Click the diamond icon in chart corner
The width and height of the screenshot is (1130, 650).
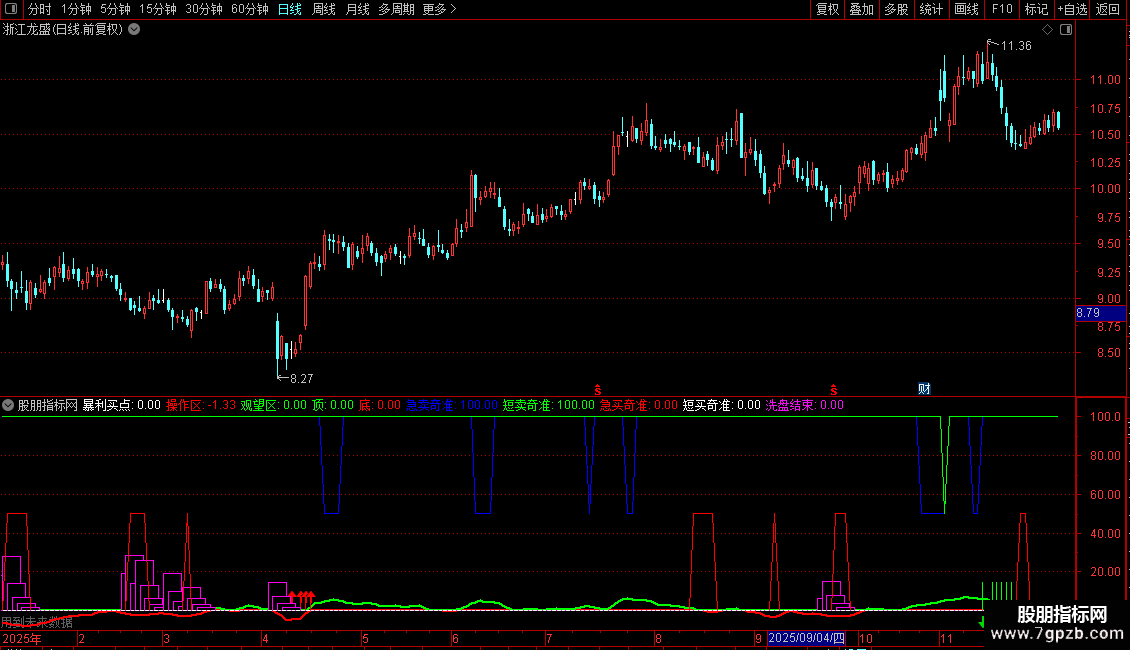coord(1048,30)
